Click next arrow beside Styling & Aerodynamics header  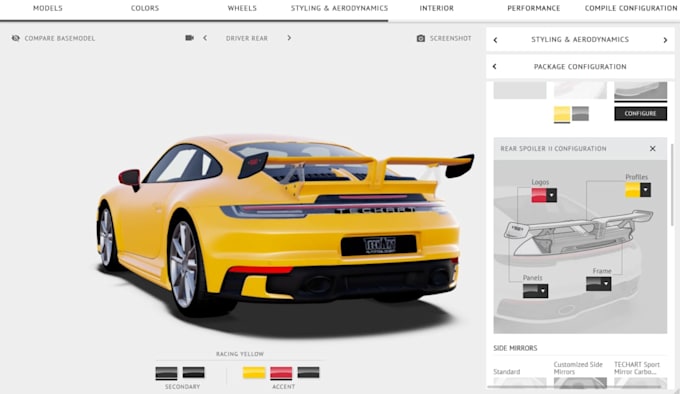(665, 40)
